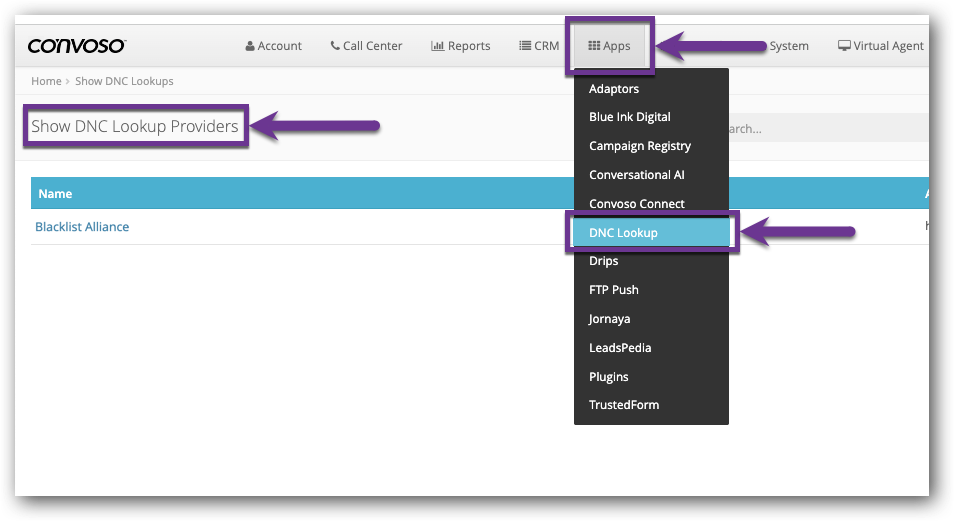The image size is (954, 521).
Task: Select Blue Ink Digital menu entry
Action: (651, 117)
